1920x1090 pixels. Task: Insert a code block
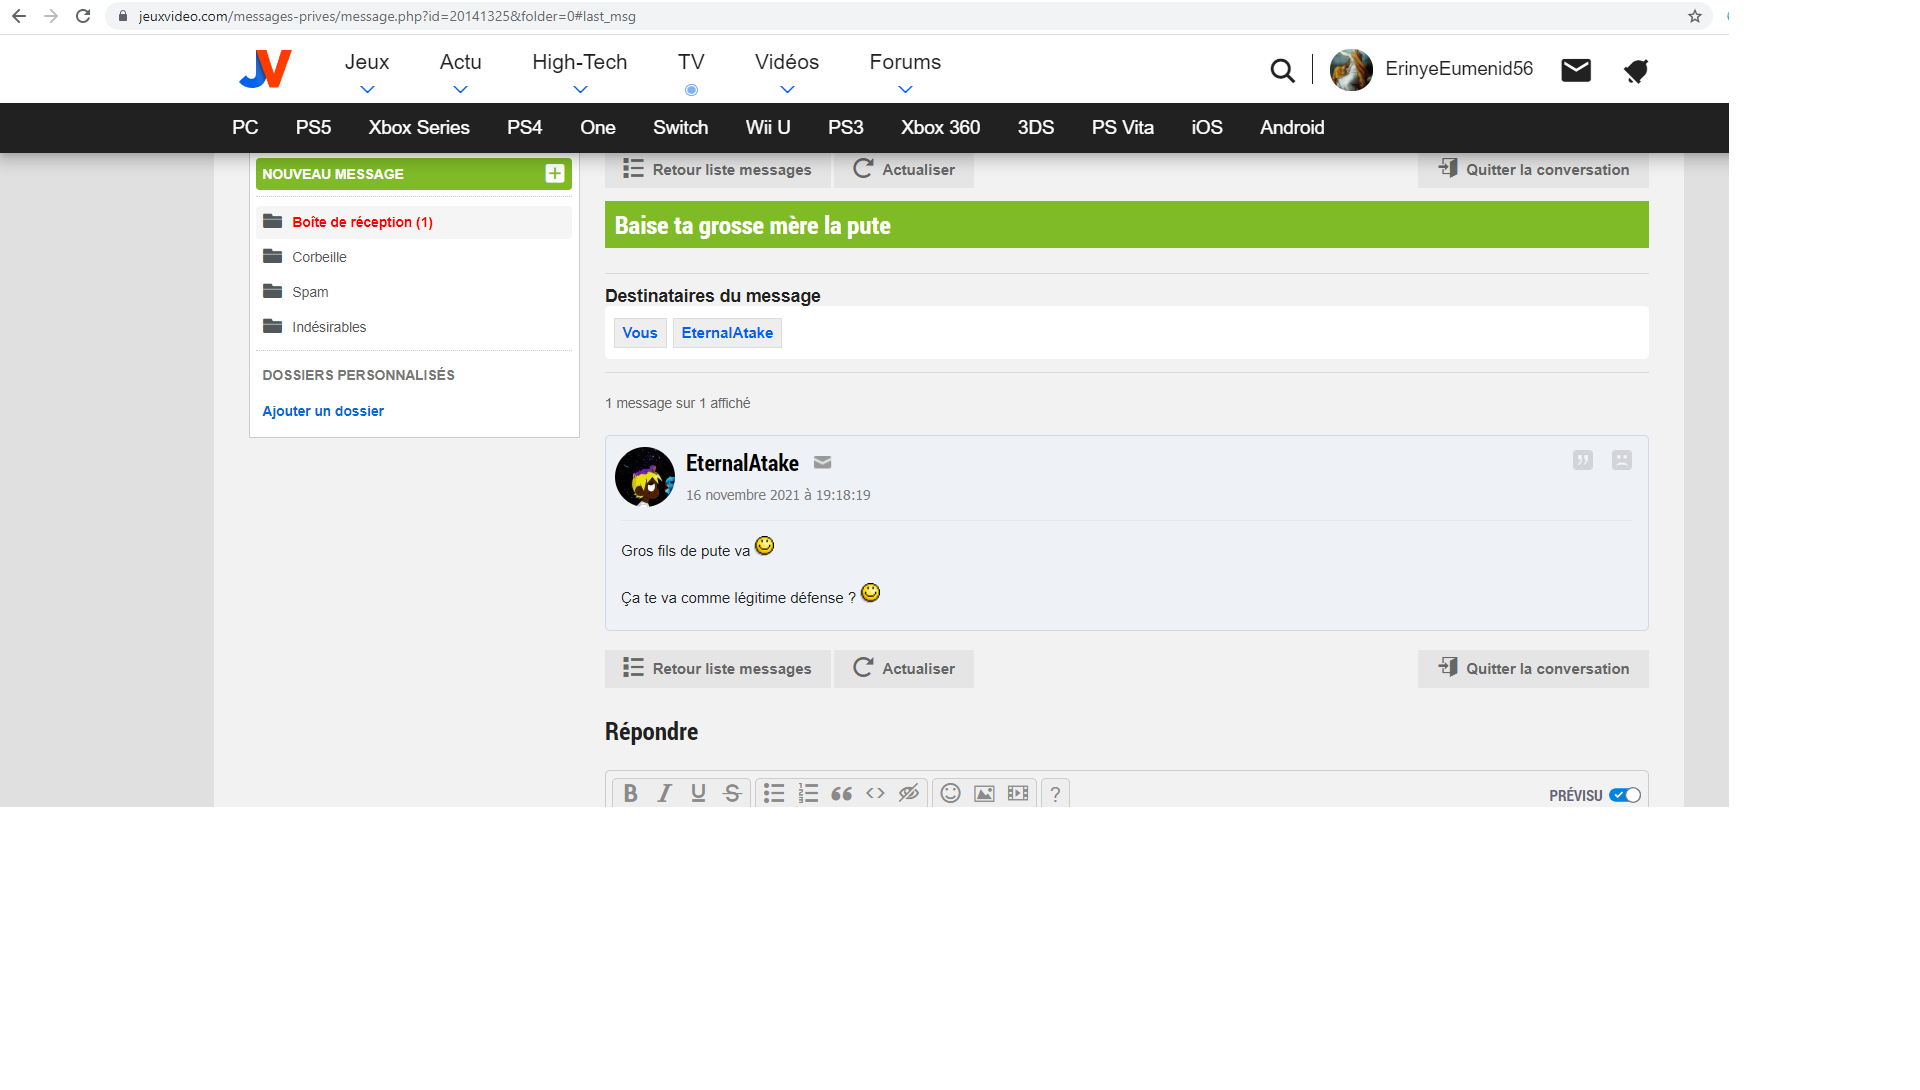tap(875, 793)
